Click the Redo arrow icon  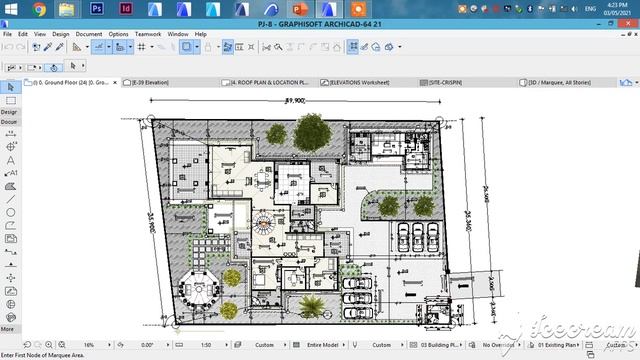tap(20, 47)
